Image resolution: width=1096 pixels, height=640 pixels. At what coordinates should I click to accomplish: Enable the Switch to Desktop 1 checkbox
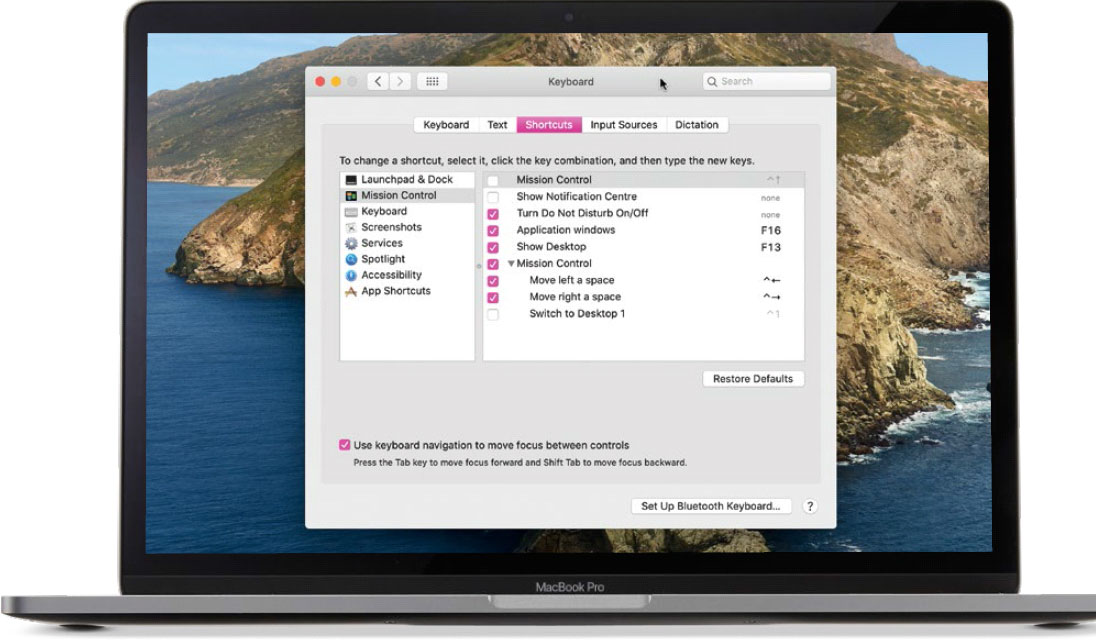(493, 314)
